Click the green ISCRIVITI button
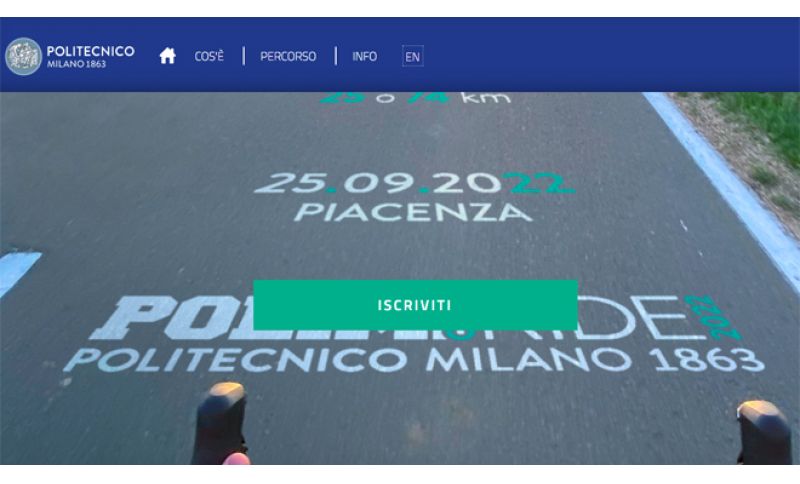Image resolution: width=800 pixels, height=484 pixels. 415,305
